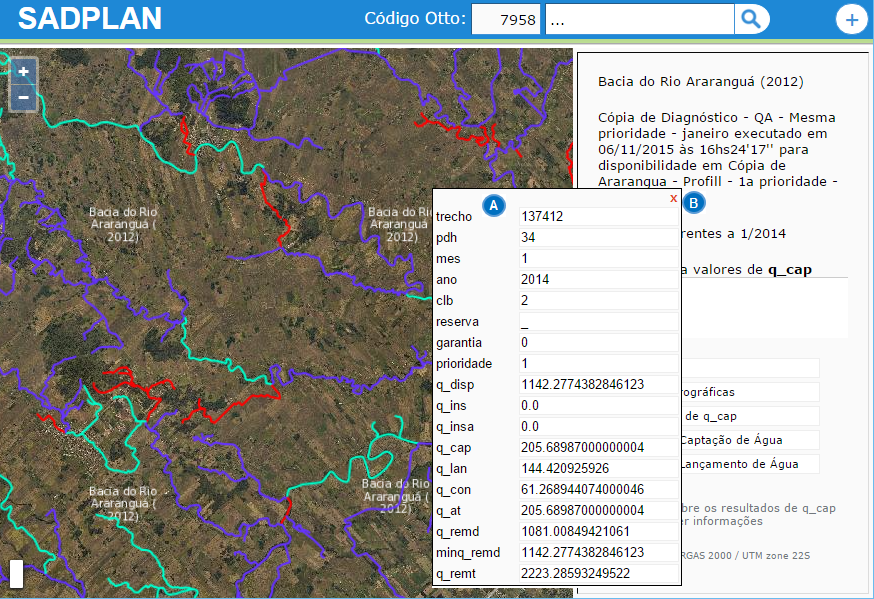This screenshot has height=599, width=874.
Task: Zoom out on the map
Action: click(x=24, y=98)
